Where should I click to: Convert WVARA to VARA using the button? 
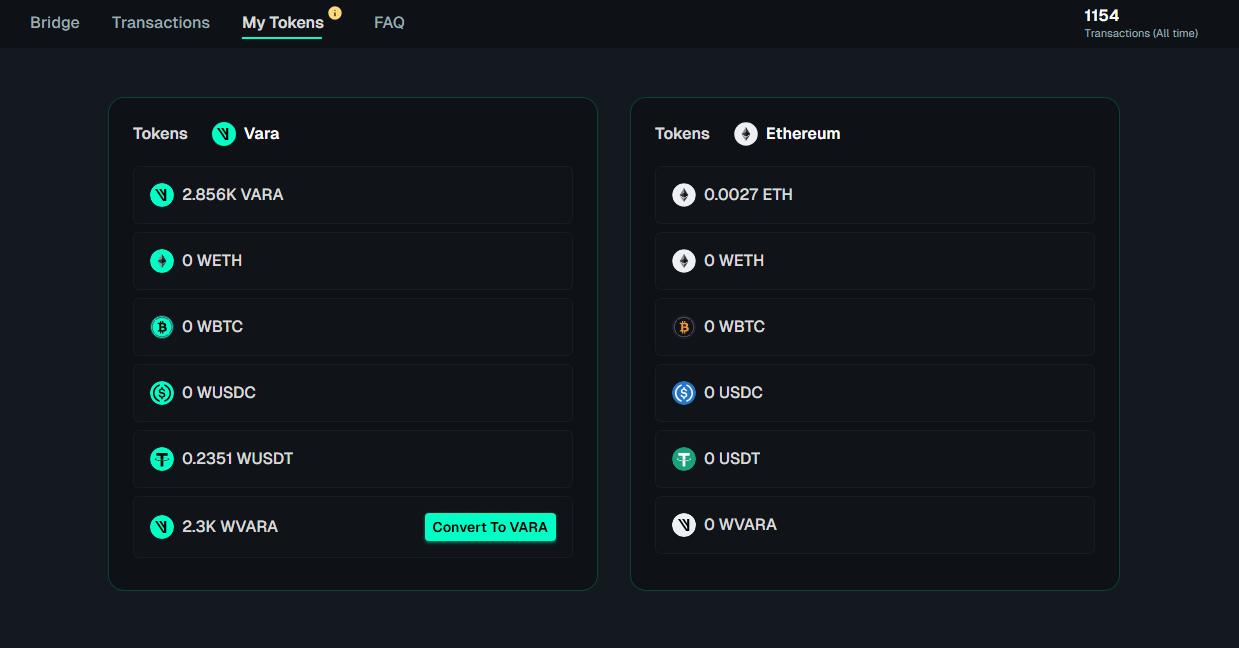tap(490, 527)
